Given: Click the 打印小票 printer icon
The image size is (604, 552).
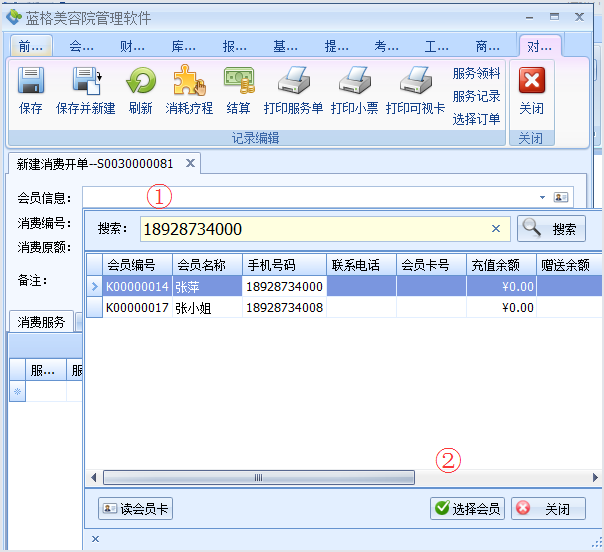Looking at the screenshot, I should pos(354,80).
